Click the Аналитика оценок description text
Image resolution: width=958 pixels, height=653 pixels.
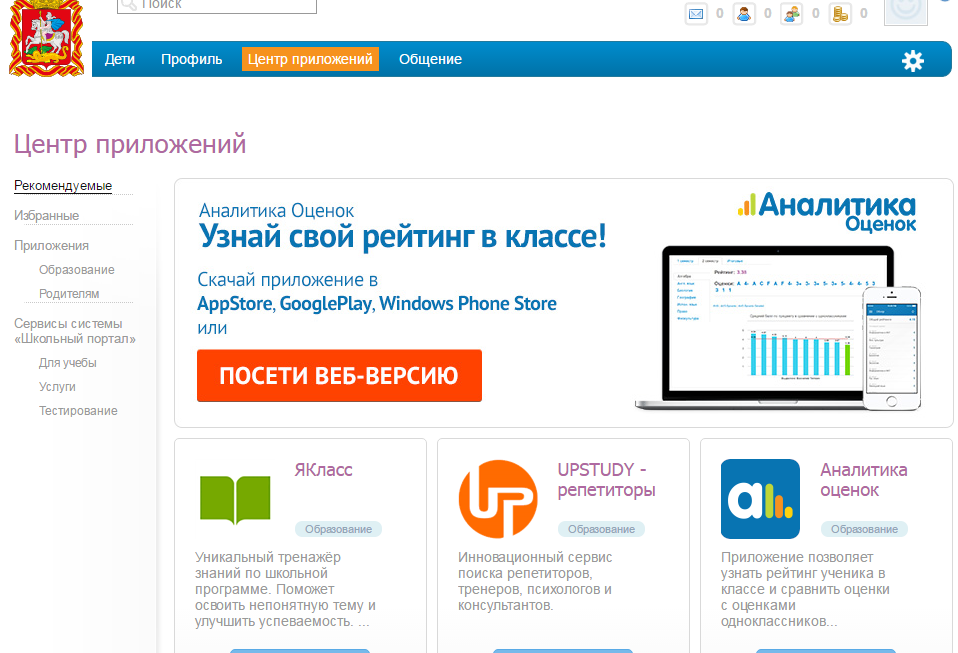[x=805, y=589]
